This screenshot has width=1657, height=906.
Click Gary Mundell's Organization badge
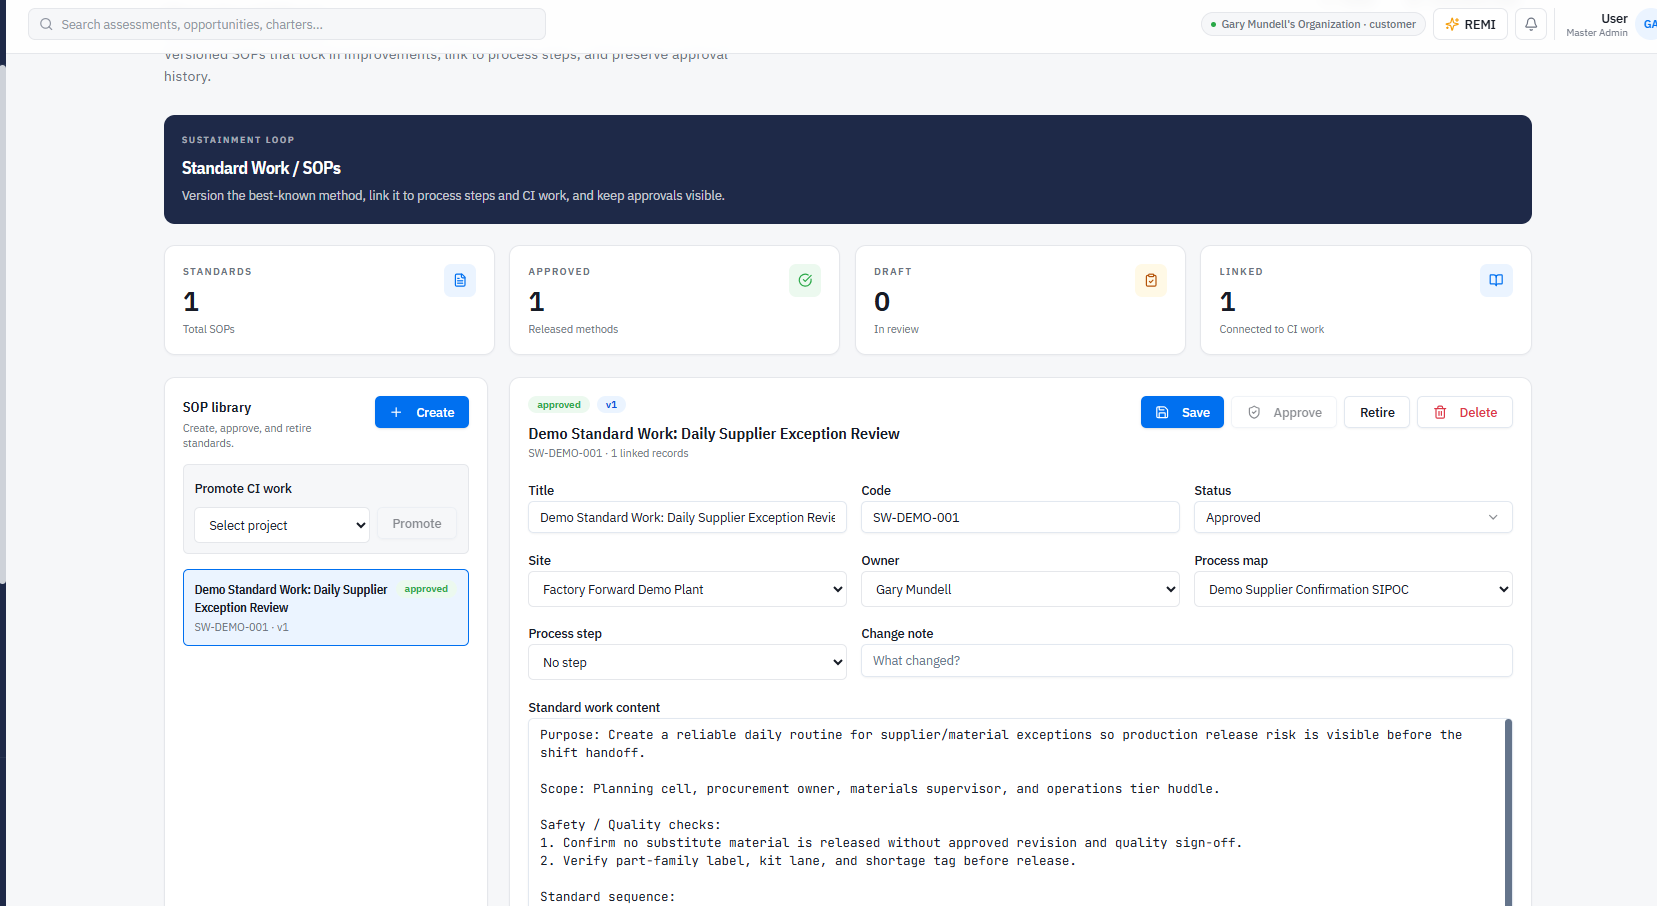tap(1313, 24)
